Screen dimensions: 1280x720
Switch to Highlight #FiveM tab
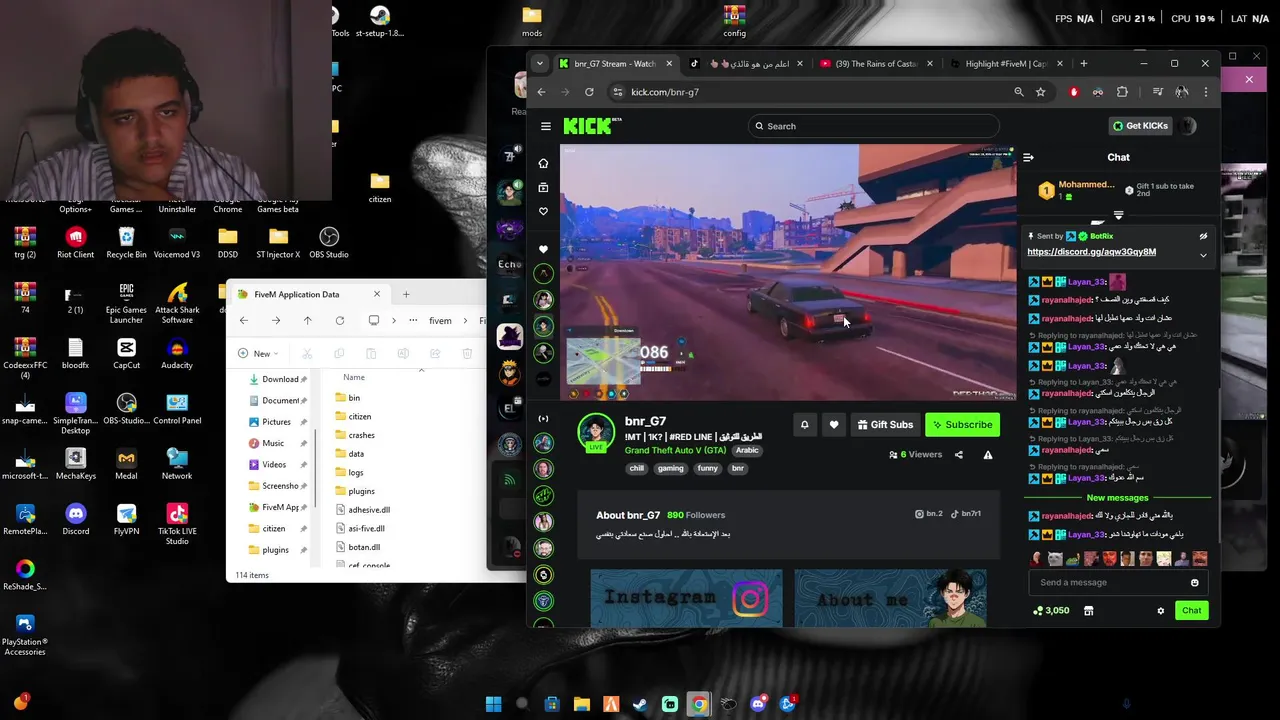(x=1006, y=64)
